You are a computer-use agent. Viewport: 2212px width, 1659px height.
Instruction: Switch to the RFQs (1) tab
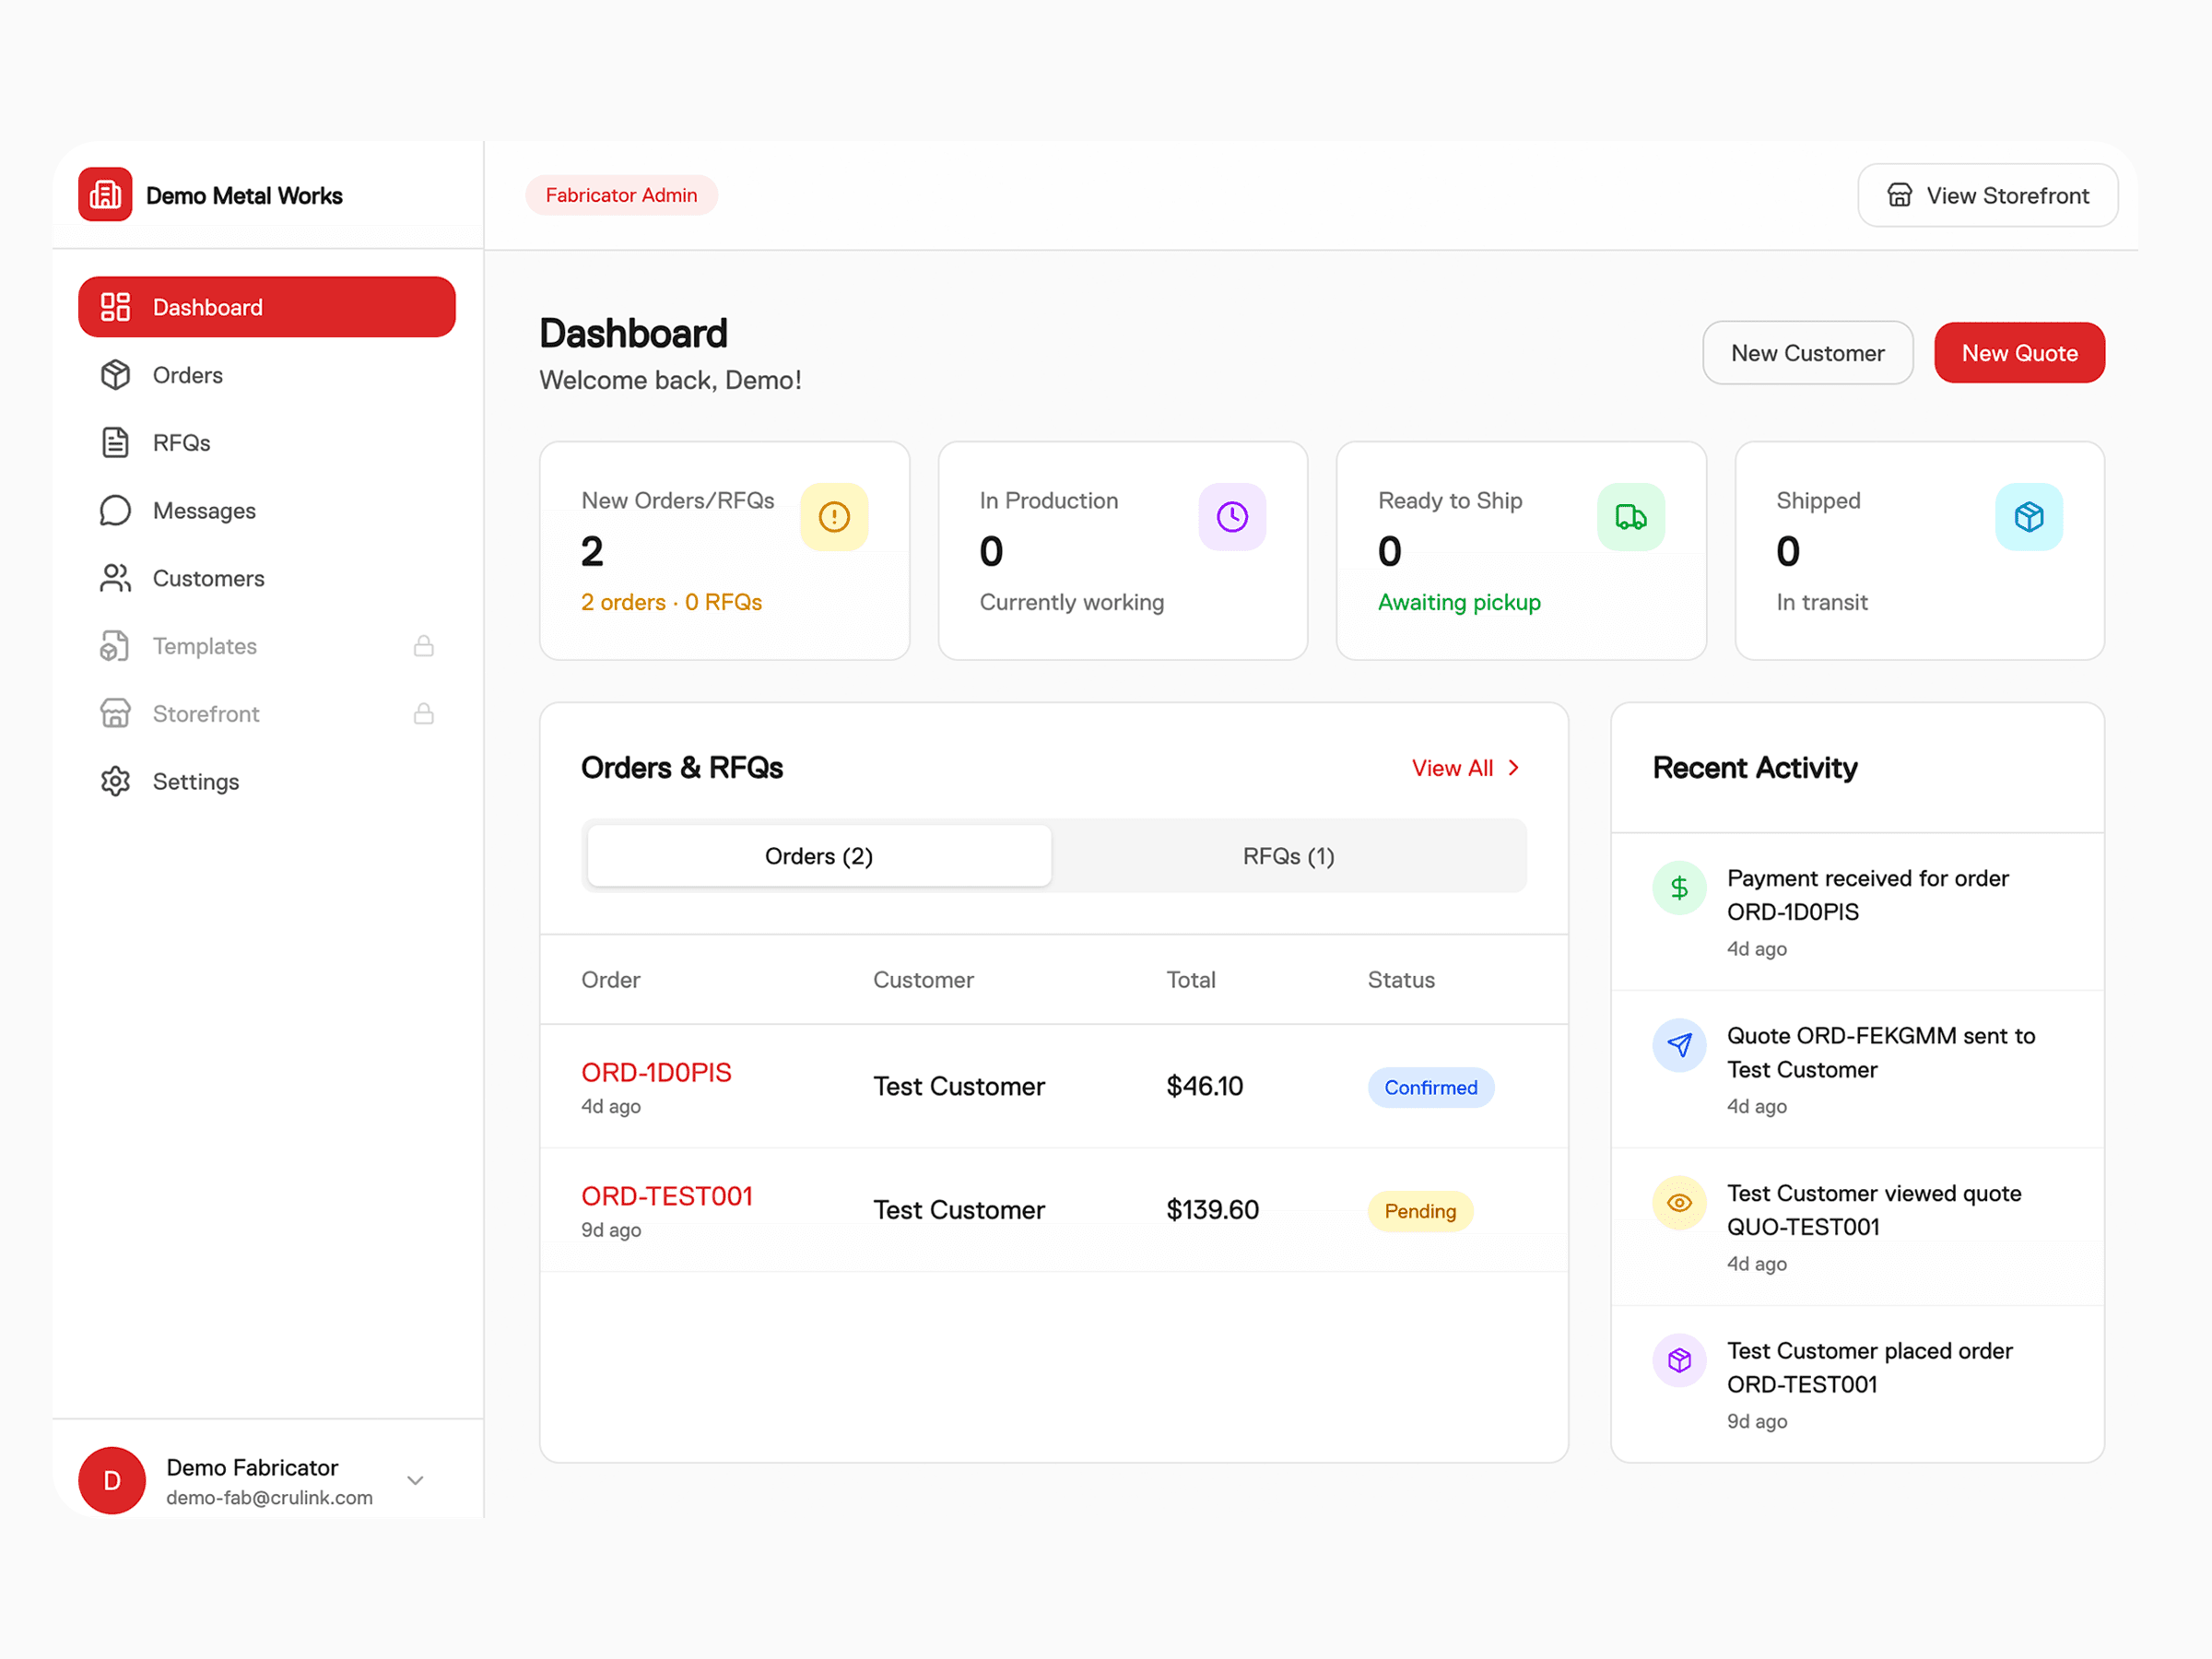click(1288, 856)
